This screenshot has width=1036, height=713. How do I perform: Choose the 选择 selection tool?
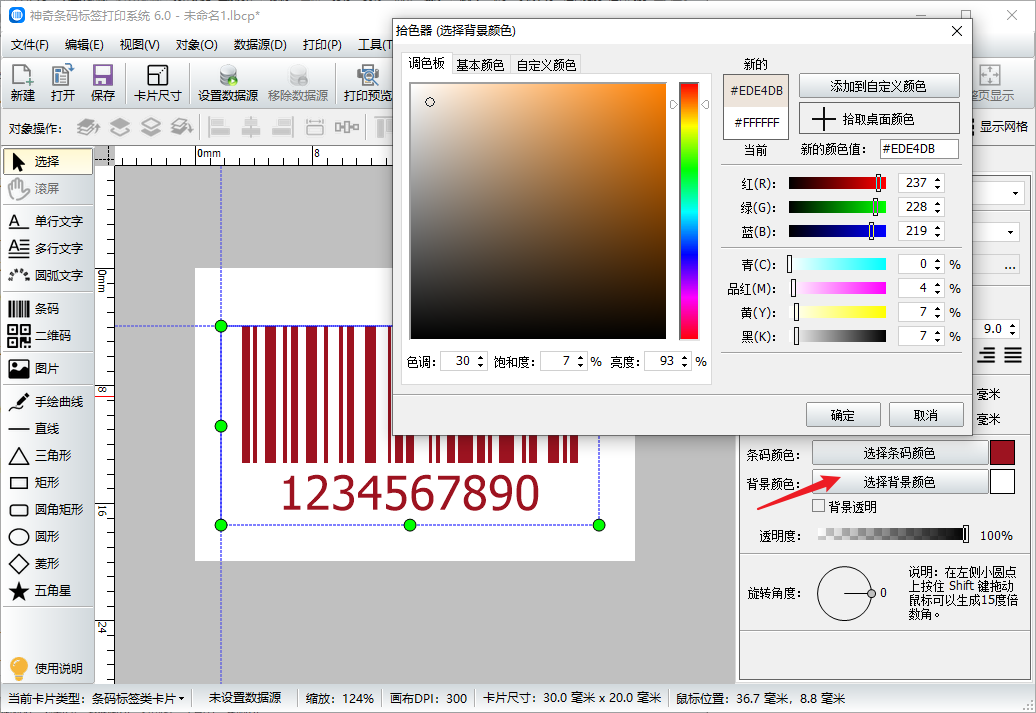click(48, 161)
